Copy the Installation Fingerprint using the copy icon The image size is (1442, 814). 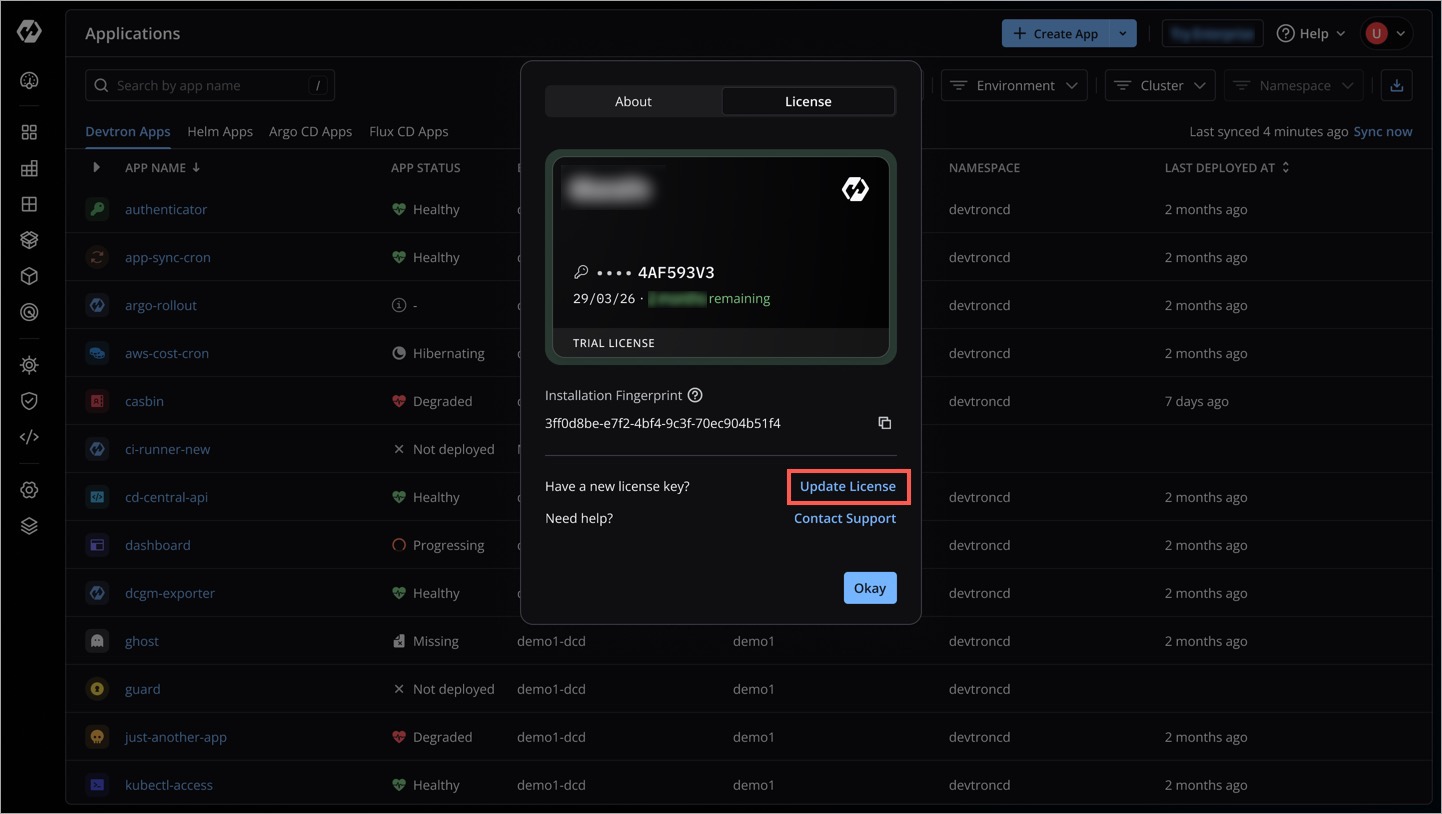pos(884,422)
